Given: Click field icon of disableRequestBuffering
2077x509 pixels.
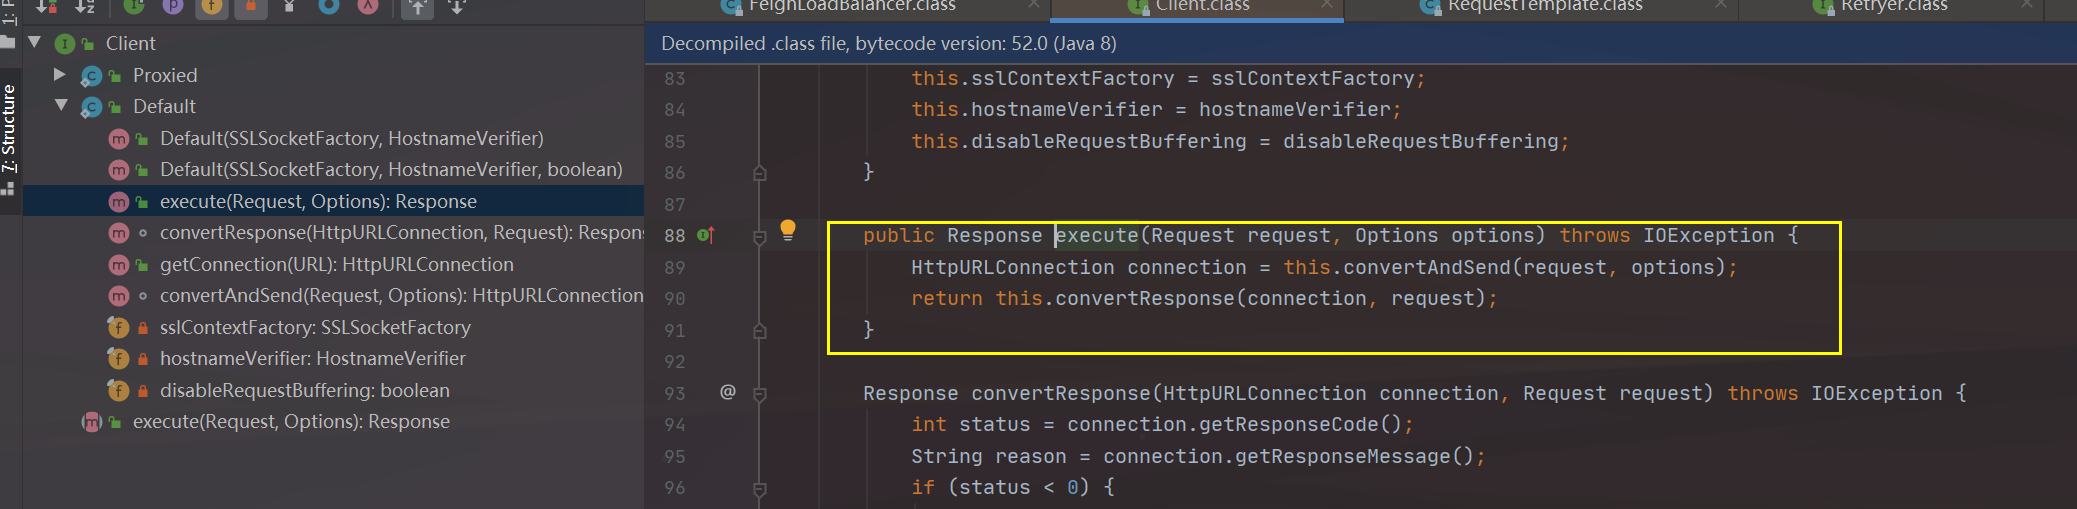Looking at the screenshot, I should click(118, 390).
